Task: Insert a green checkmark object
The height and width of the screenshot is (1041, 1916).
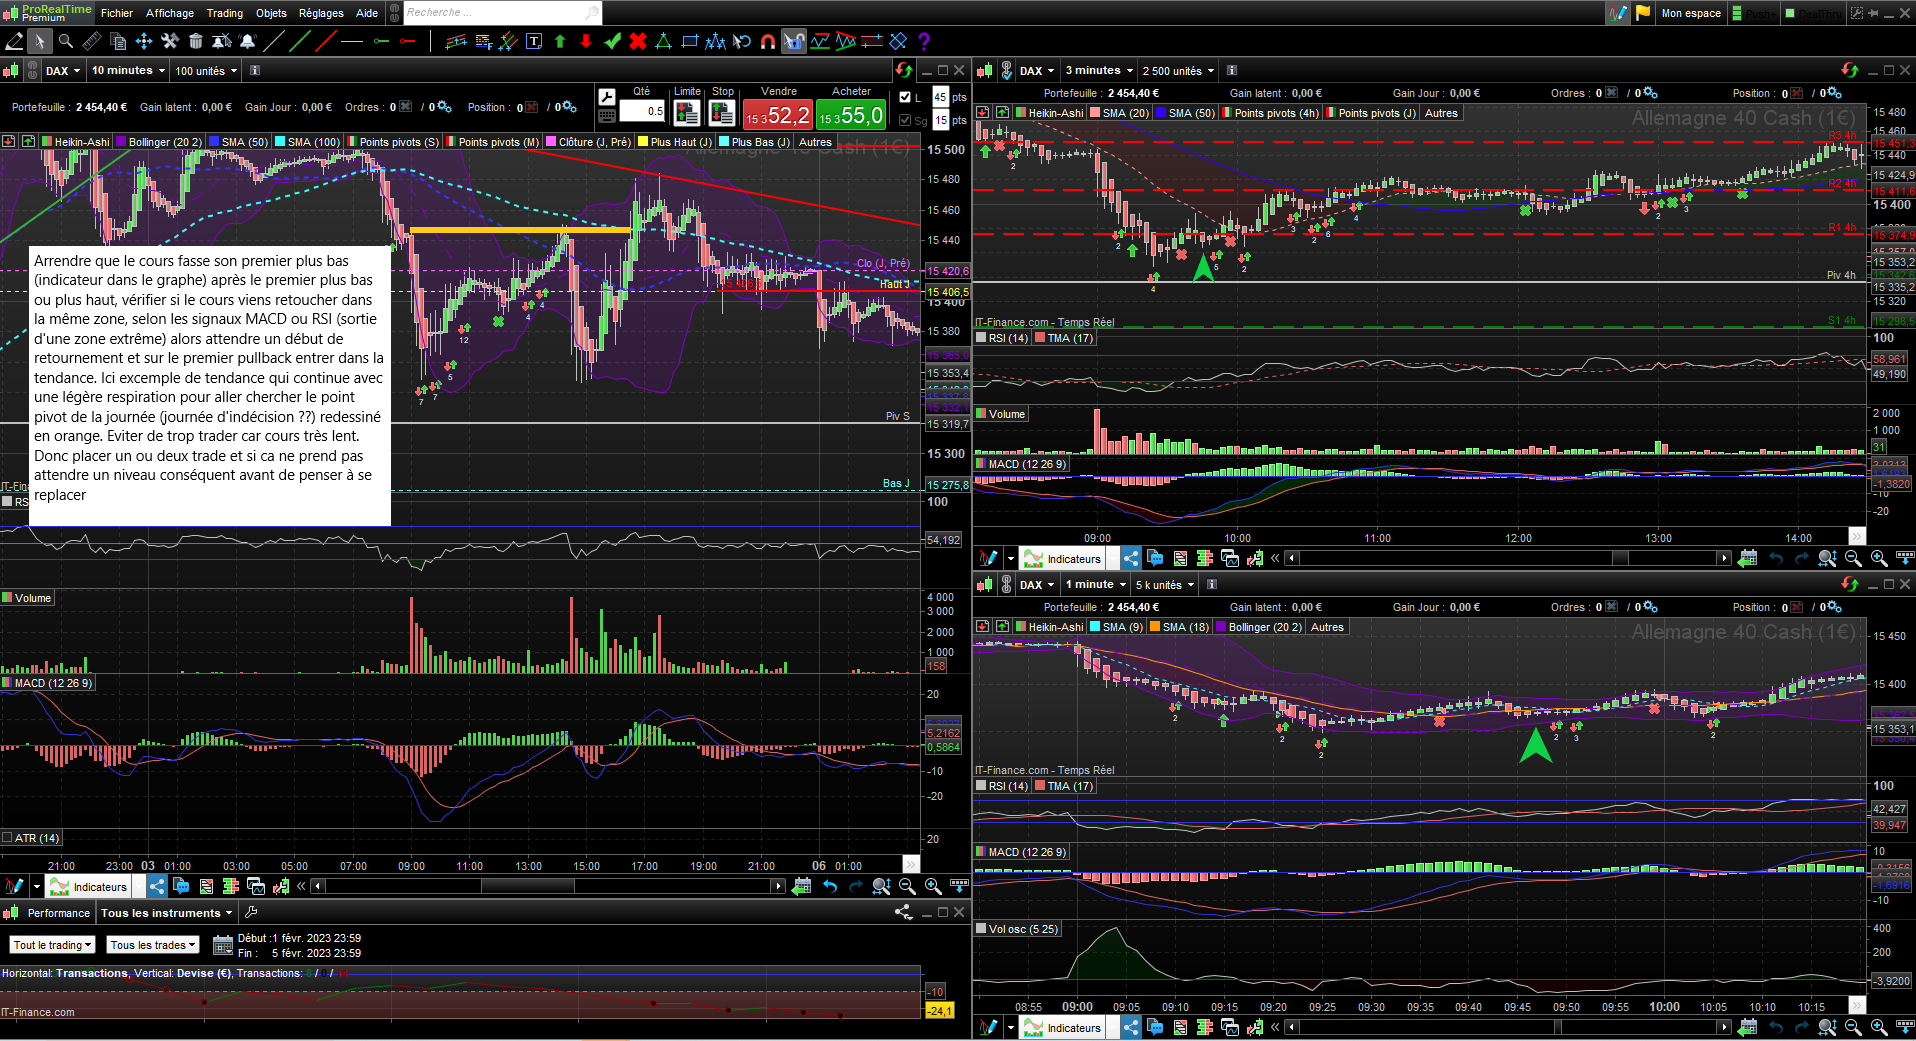Action: click(612, 41)
